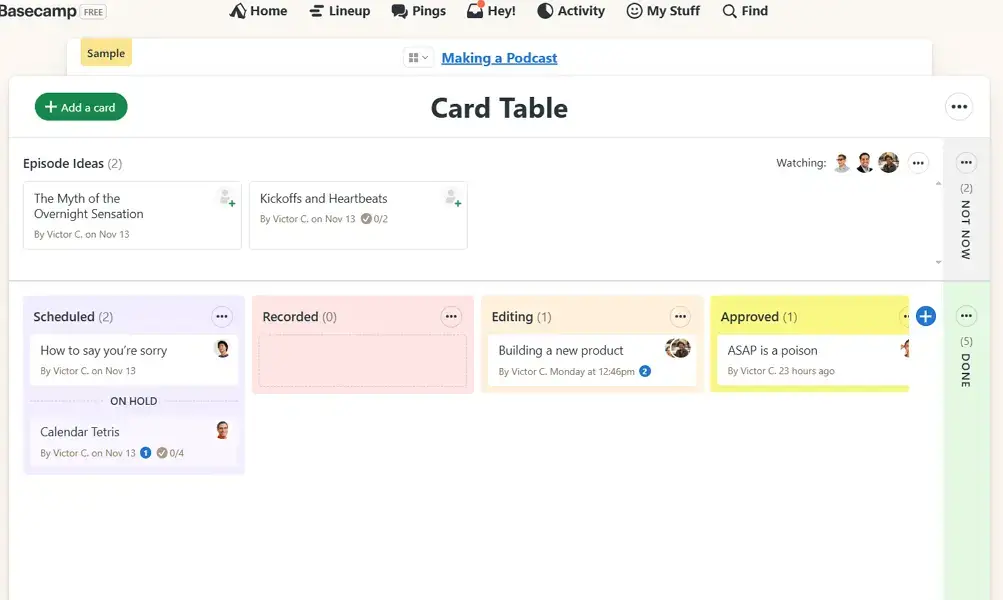Open Scheduled column options ellipsis

[x=222, y=316]
